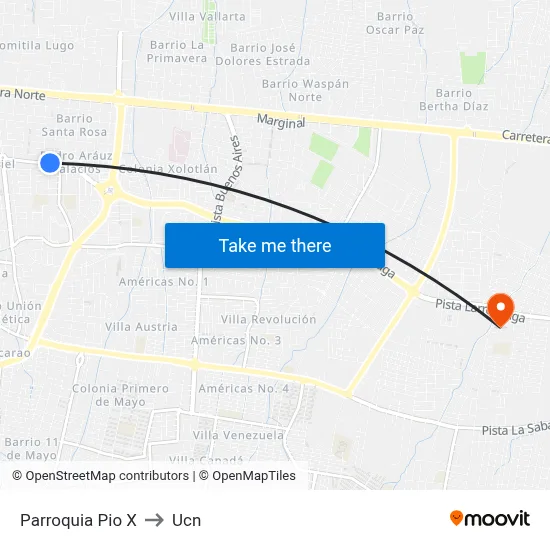
Task: Click the Villa Venezuela map label
Action: coord(238,435)
